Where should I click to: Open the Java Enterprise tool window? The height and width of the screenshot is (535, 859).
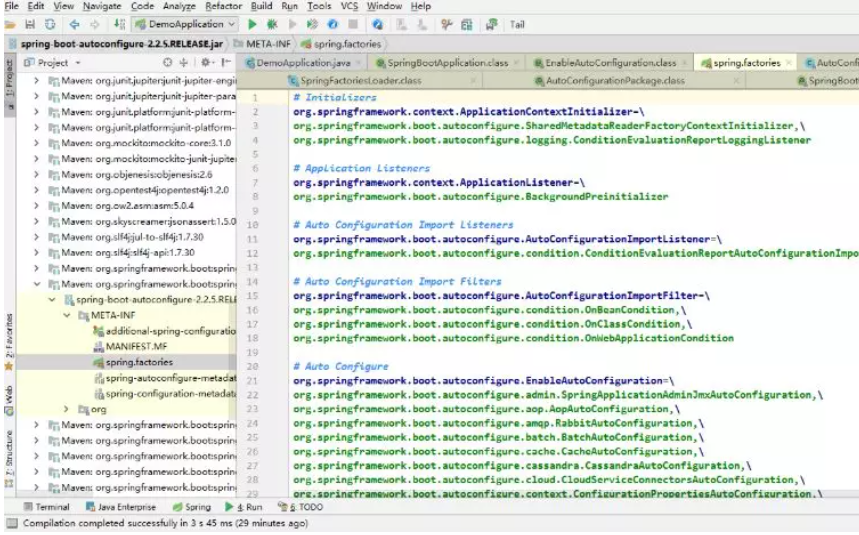(121, 507)
